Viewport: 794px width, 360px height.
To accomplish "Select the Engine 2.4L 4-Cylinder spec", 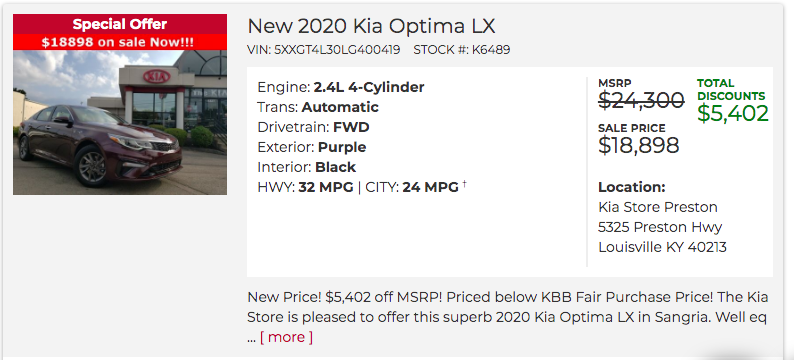I will [x=341, y=88].
